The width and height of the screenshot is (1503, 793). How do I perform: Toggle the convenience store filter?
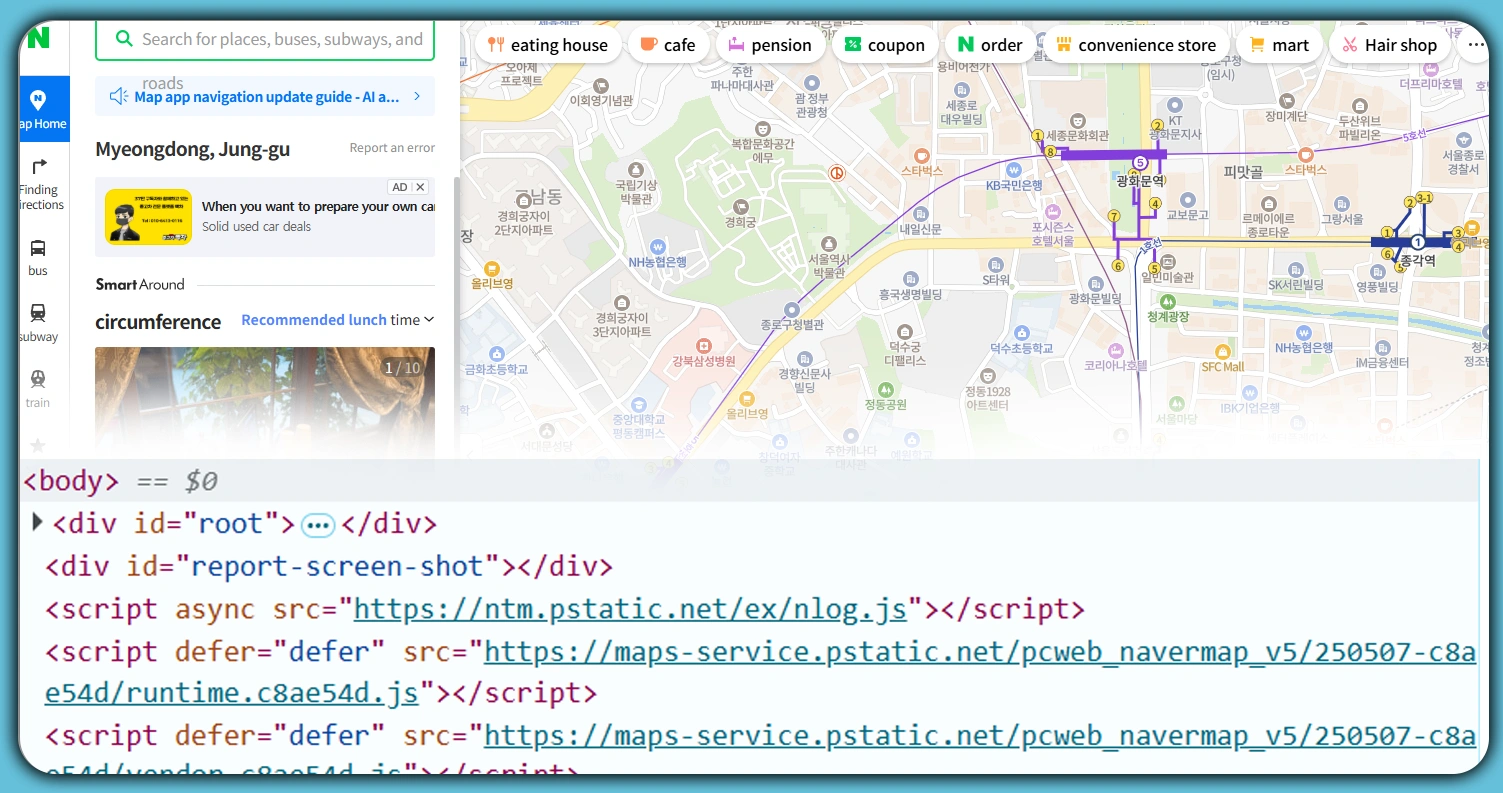(x=1136, y=44)
